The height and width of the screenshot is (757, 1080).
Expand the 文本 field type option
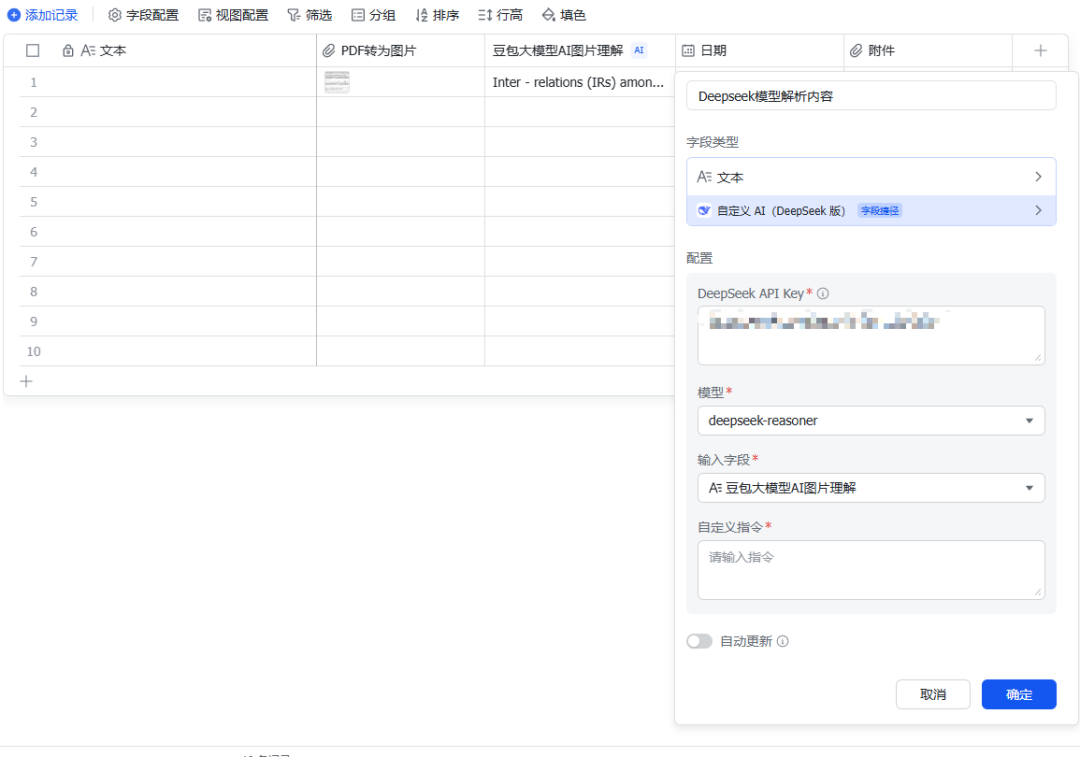[871, 177]
